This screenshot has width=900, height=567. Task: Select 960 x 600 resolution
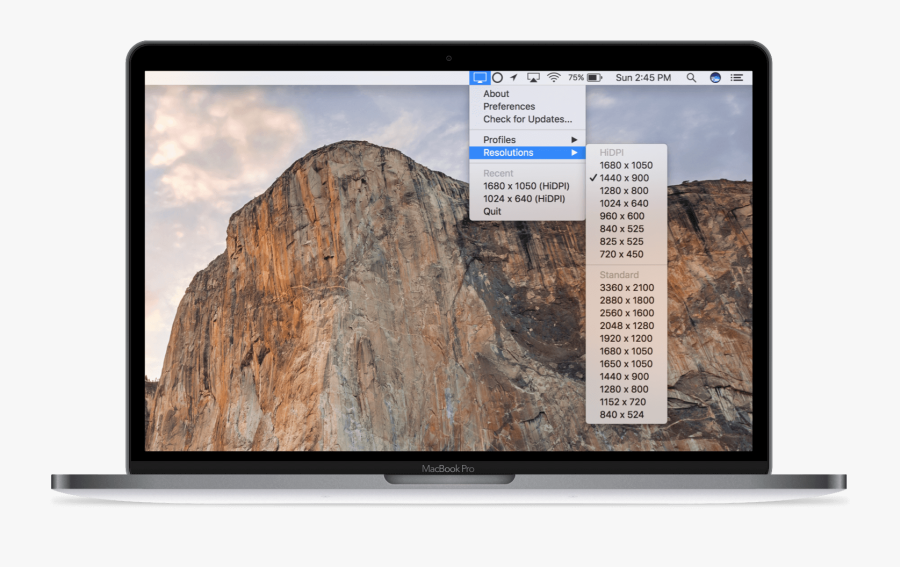(x=626, y=216)
